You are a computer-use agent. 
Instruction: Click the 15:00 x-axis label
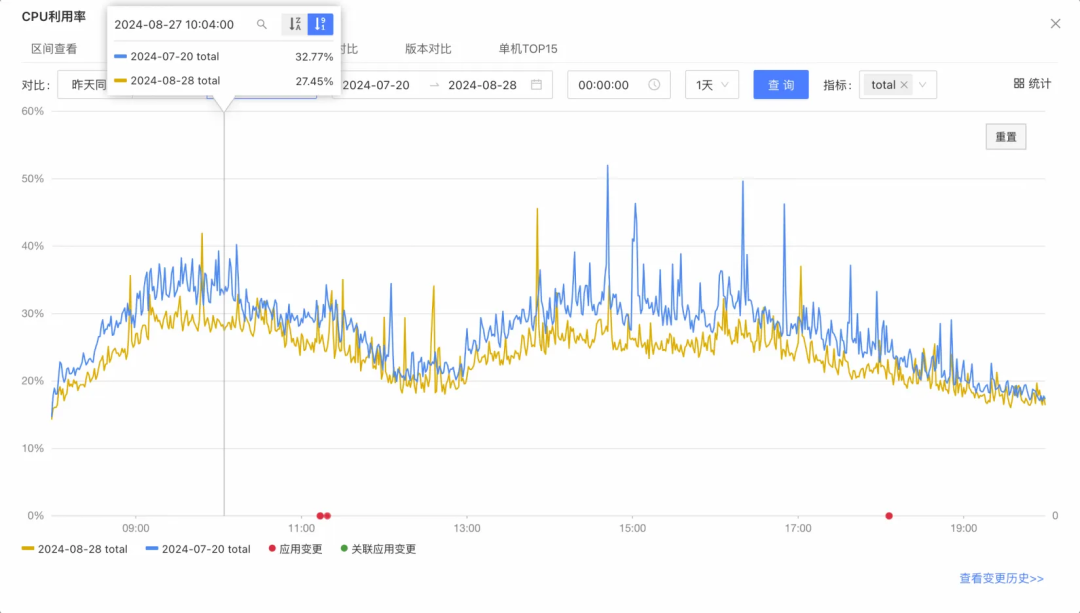(x=632, y=528)
